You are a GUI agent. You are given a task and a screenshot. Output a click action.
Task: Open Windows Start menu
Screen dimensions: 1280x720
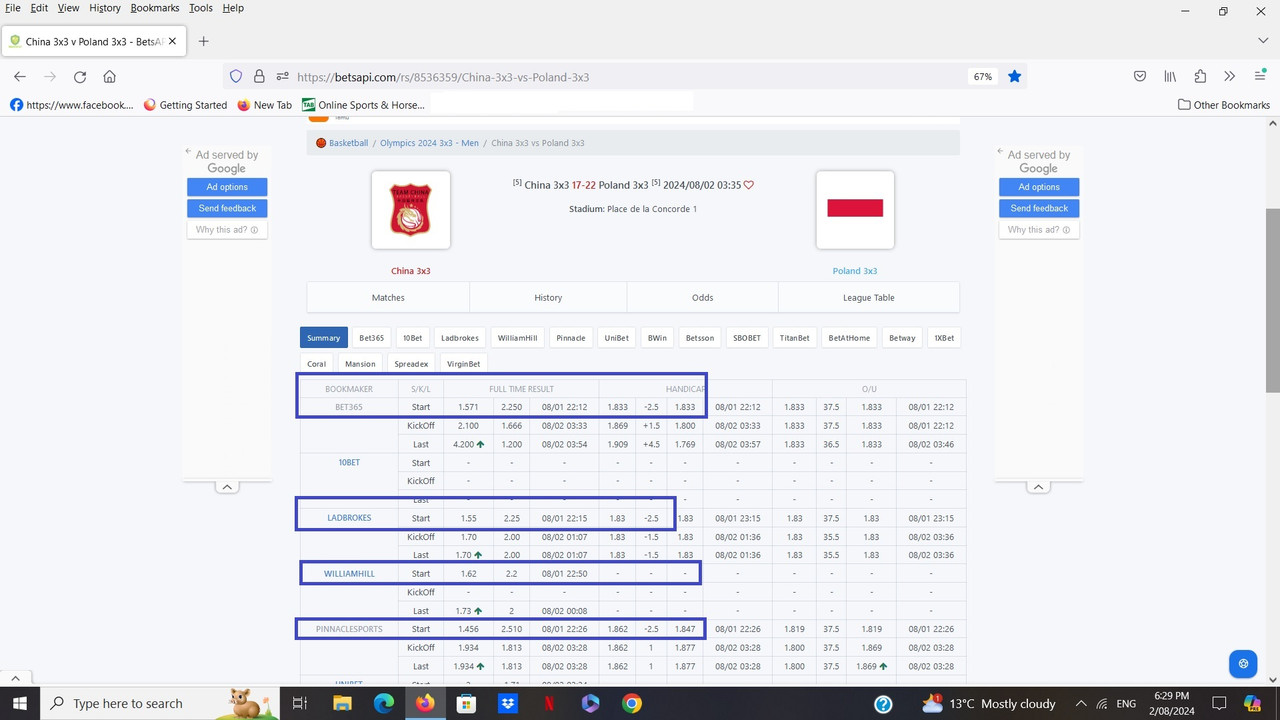(x=20, y=703)
